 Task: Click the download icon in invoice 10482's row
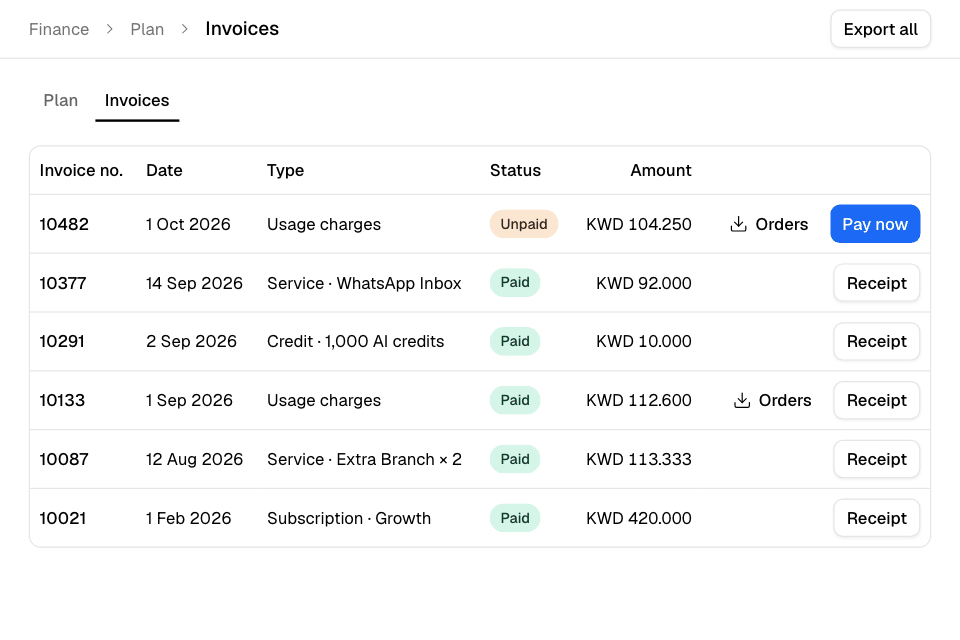(738, 224)
